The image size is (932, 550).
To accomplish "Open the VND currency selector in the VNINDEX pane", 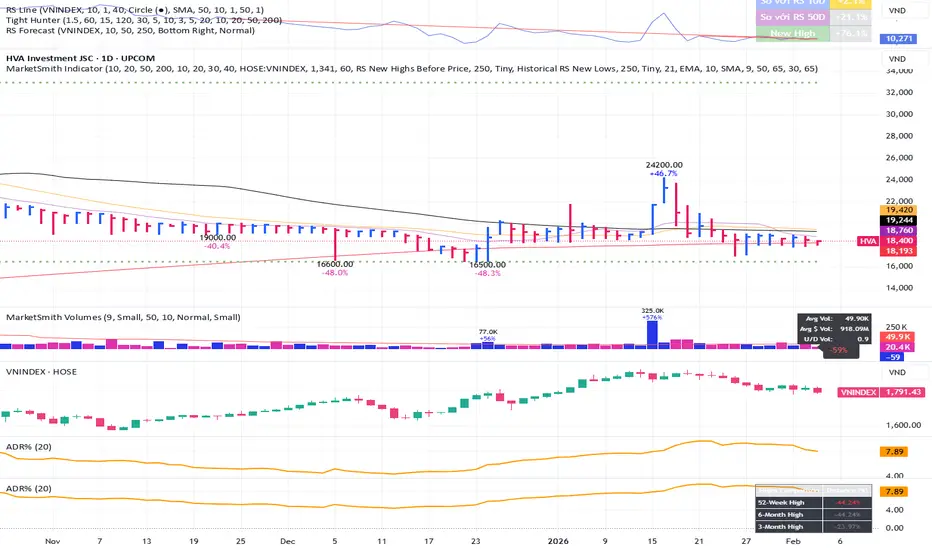I will click(x=897, y=372).
